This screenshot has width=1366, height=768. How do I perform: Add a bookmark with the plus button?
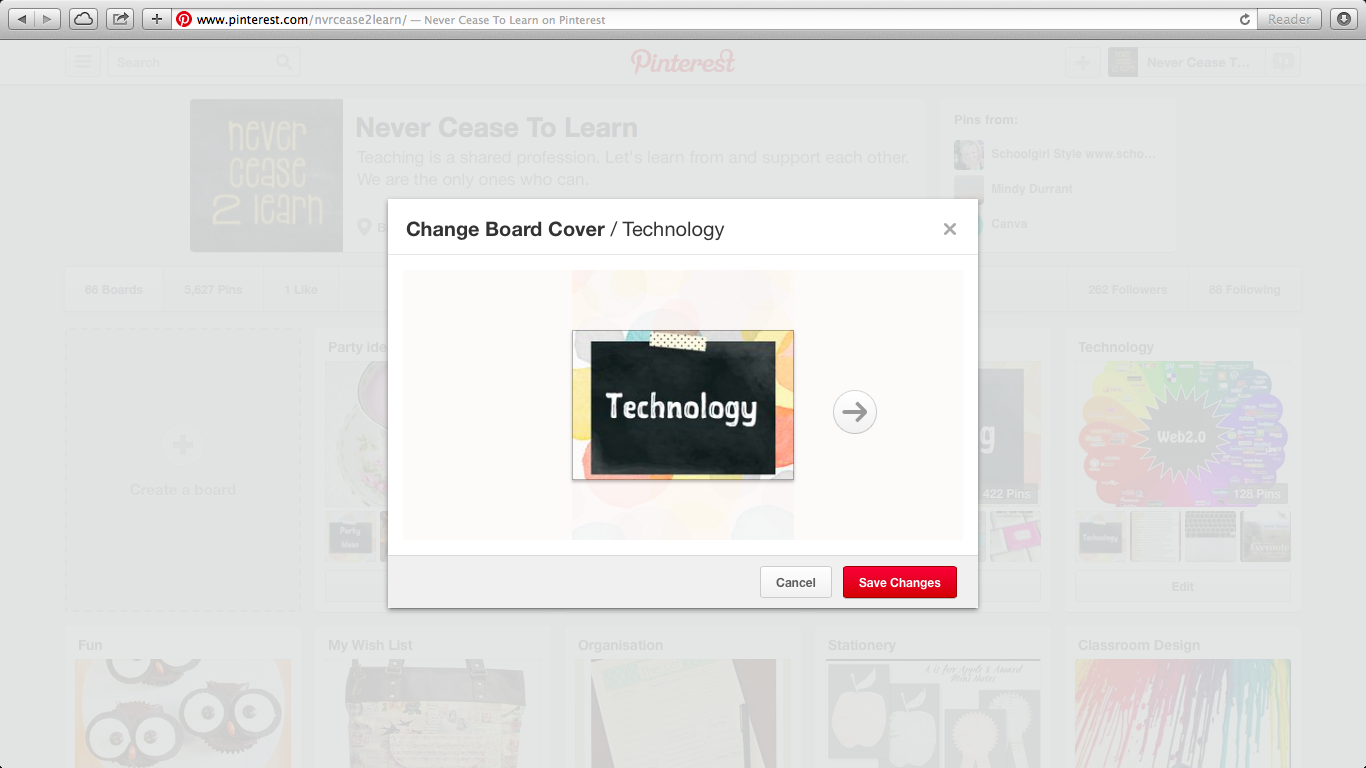pyautogui.click(x=156, y=19)
